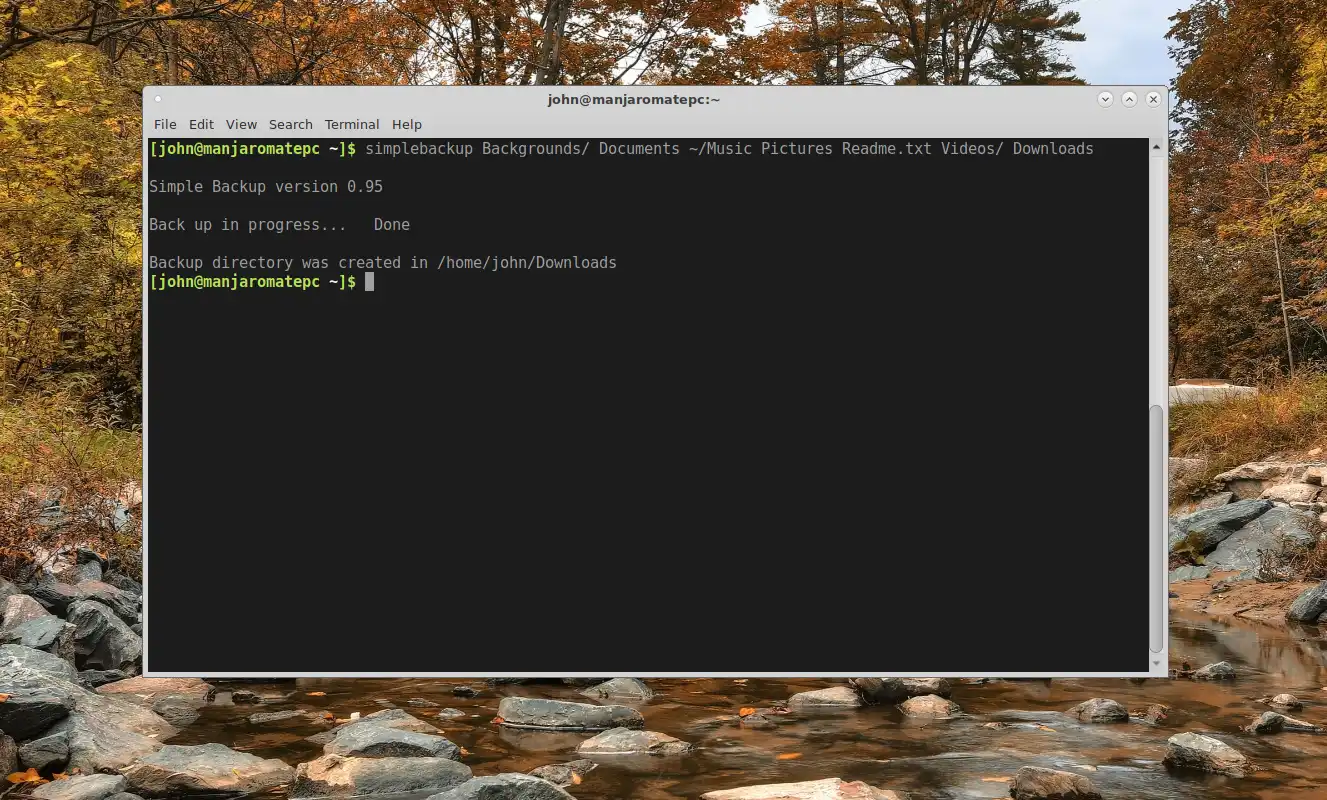The height and width of the screenshot is (800, 1327).
Task: Click the line Simple Backup version 0.95
Action: (x=266, y=187)
